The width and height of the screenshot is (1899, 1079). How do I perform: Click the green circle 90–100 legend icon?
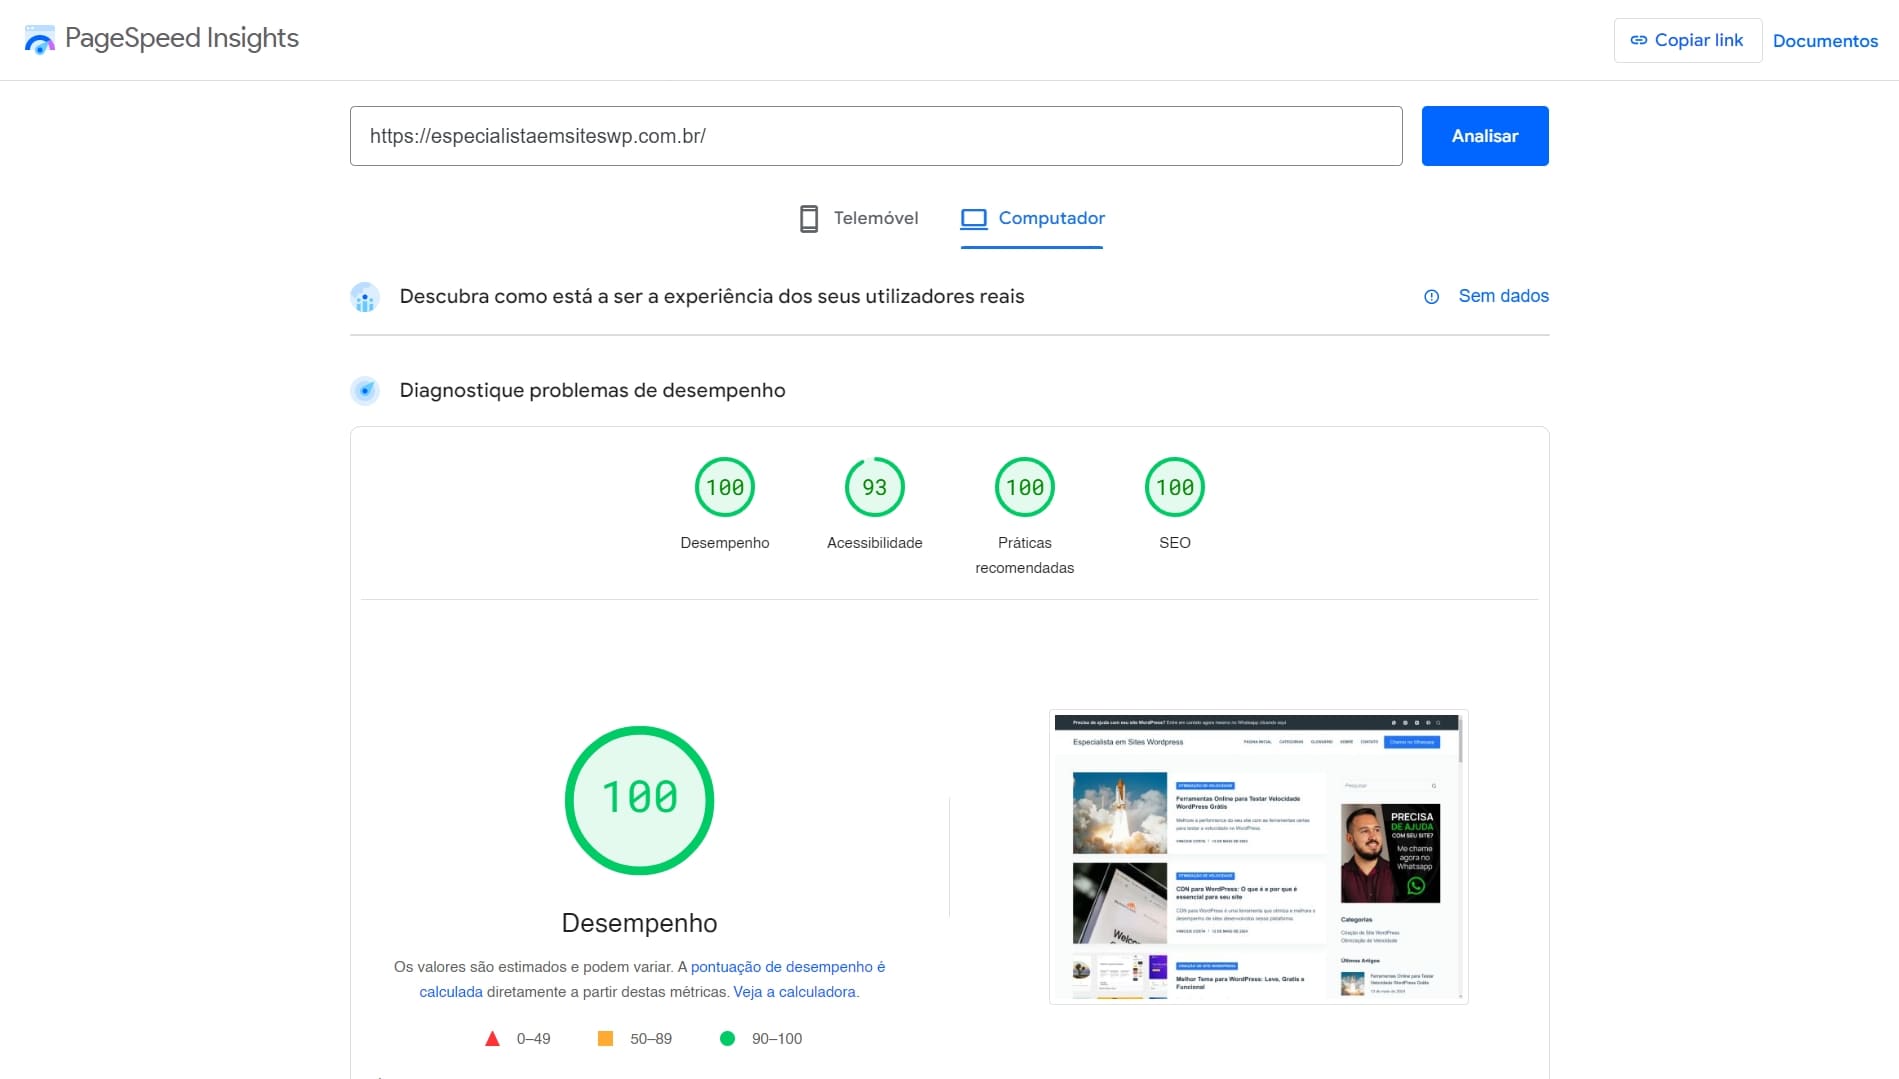click(727, 1039)
